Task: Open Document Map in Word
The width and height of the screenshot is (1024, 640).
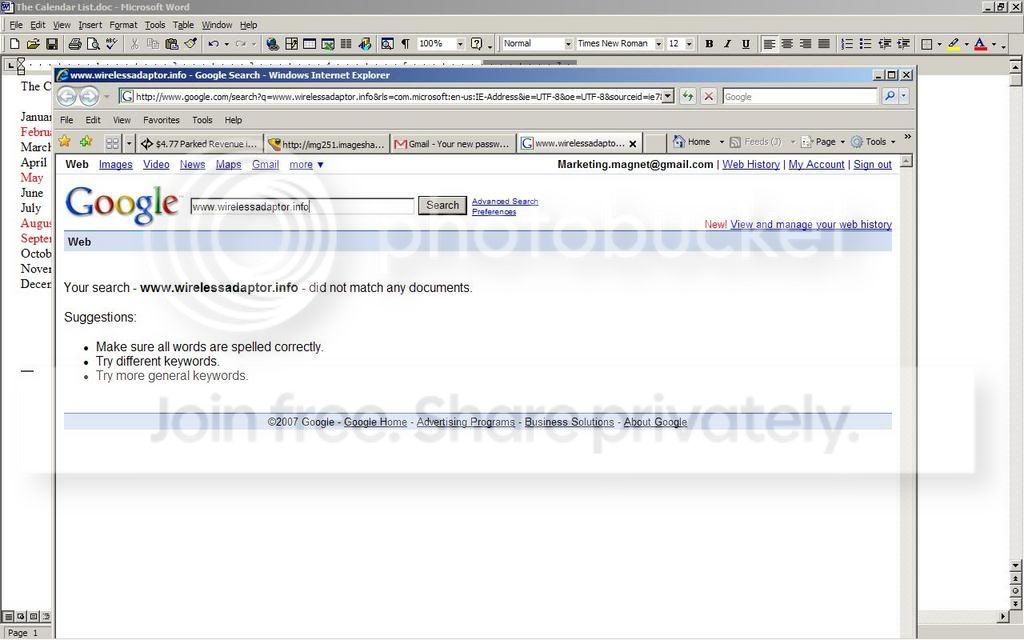Action: coord(387,44)
